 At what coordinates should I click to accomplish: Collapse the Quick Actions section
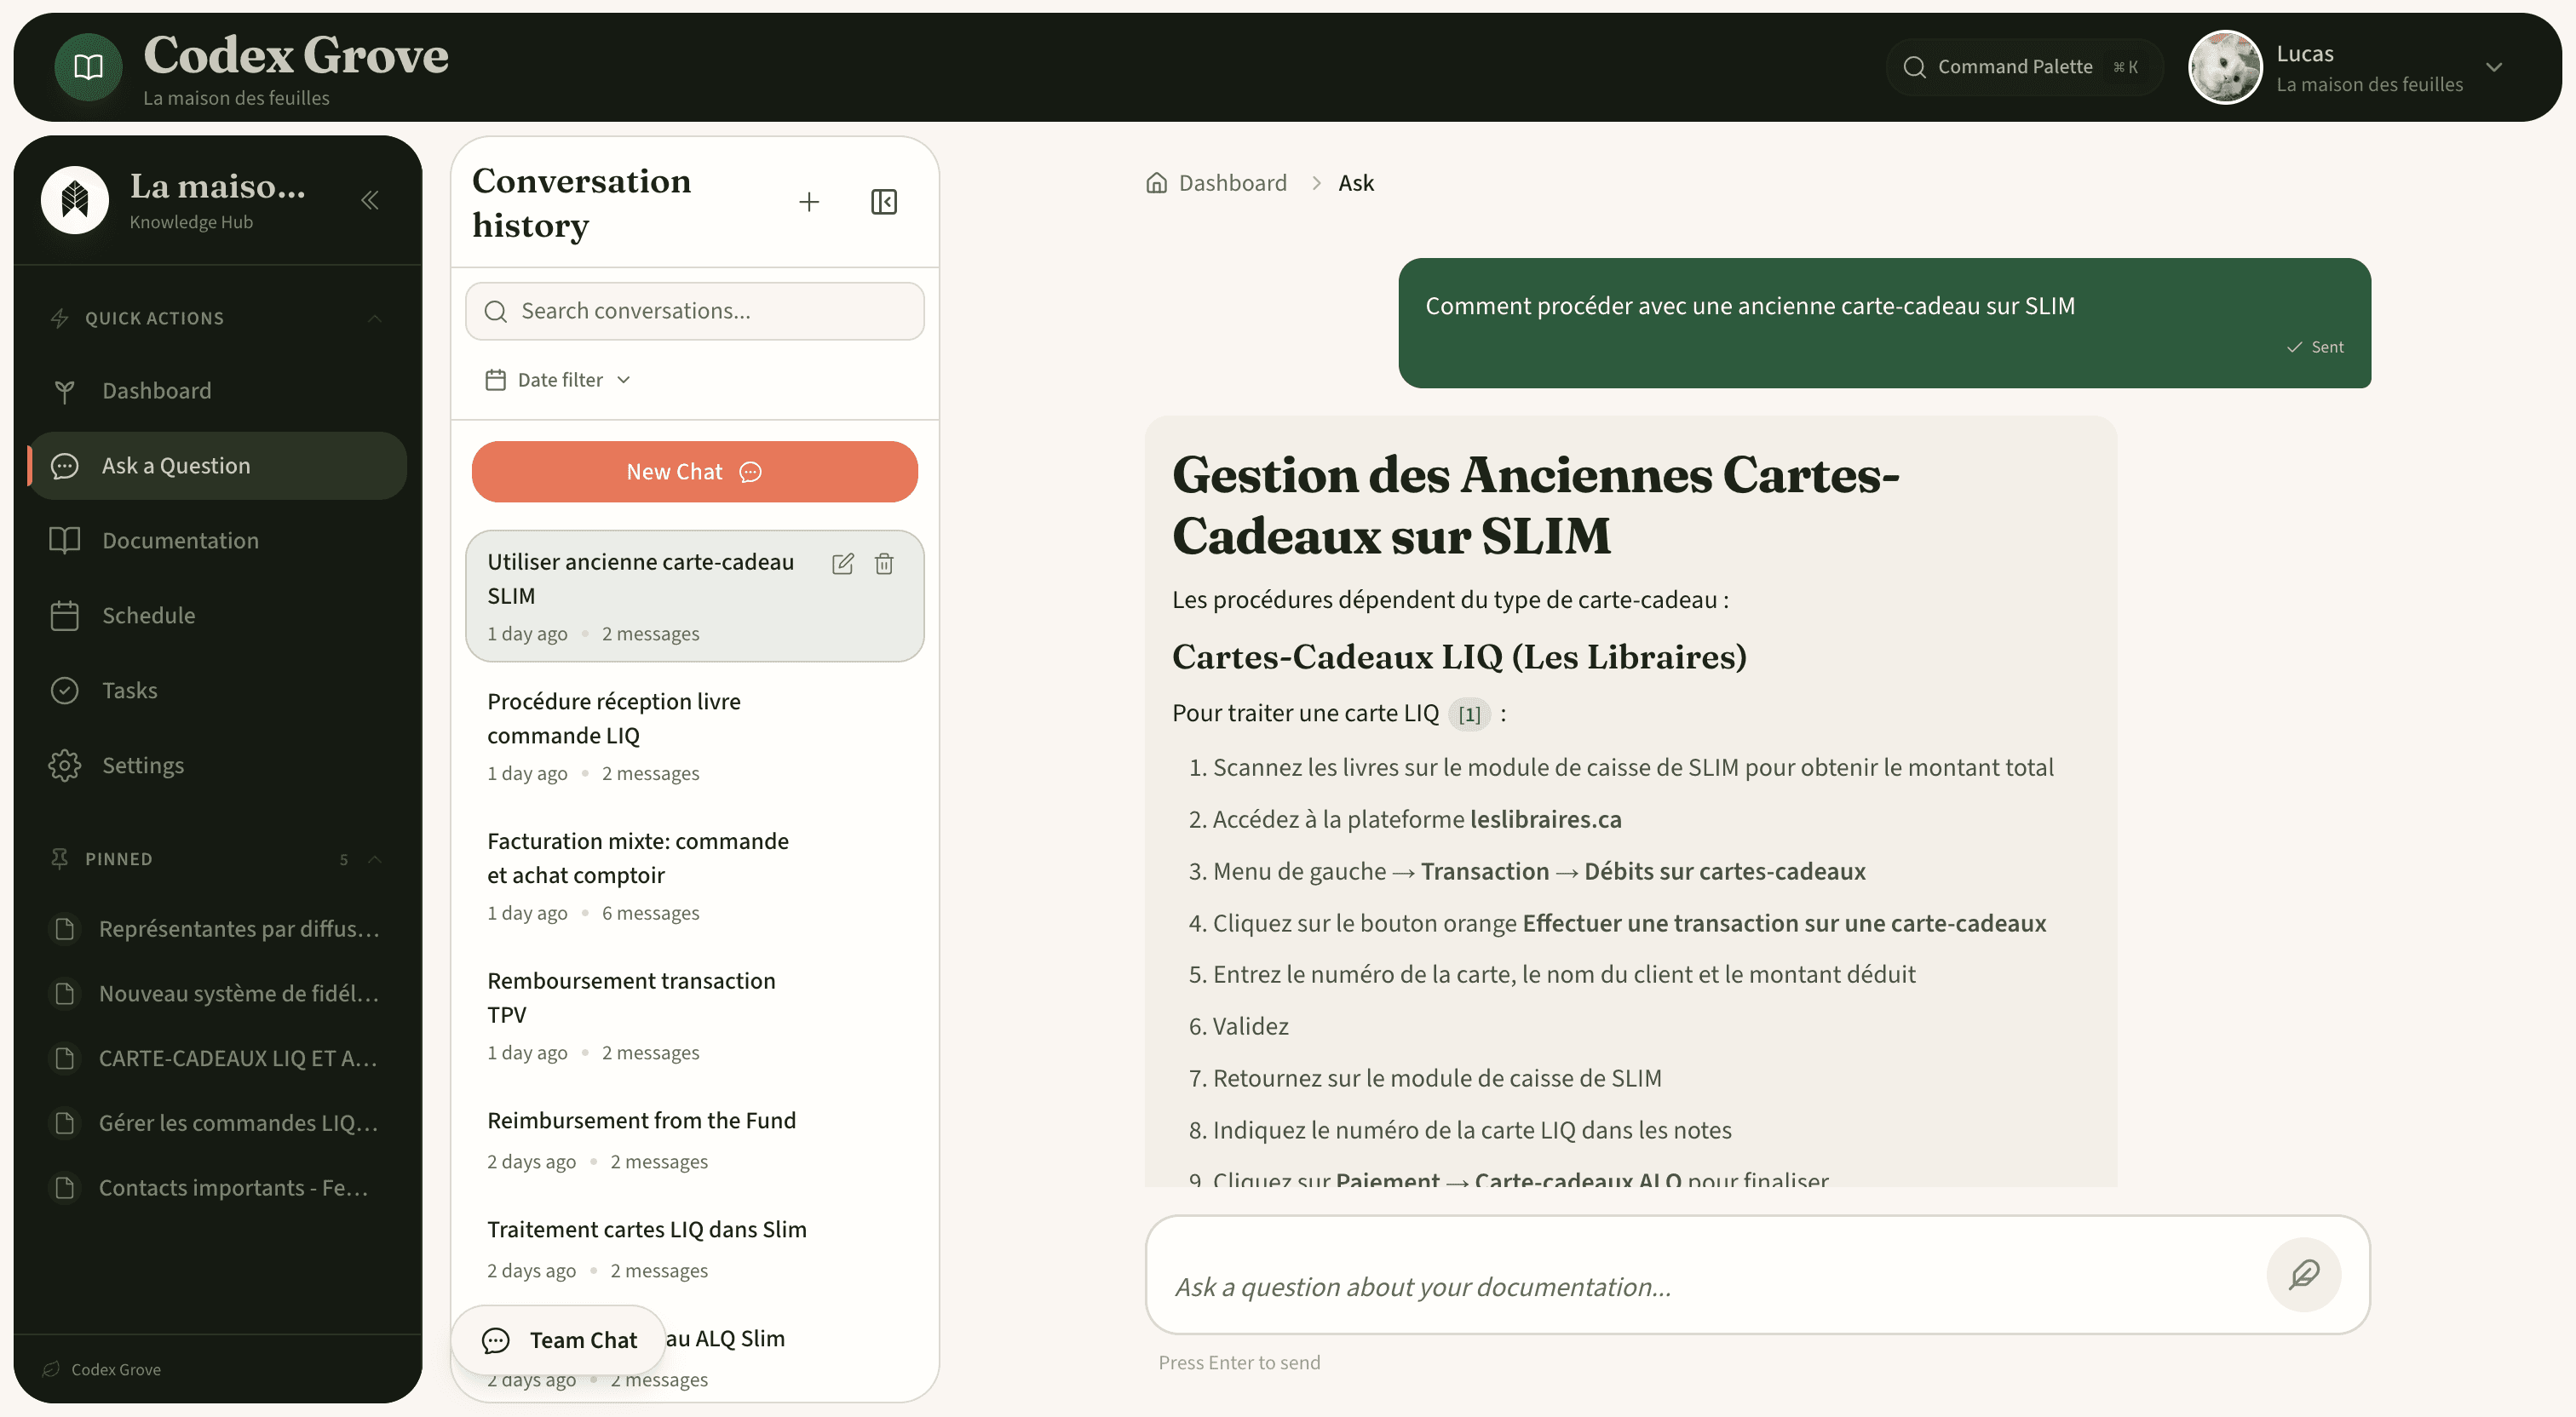376,317
